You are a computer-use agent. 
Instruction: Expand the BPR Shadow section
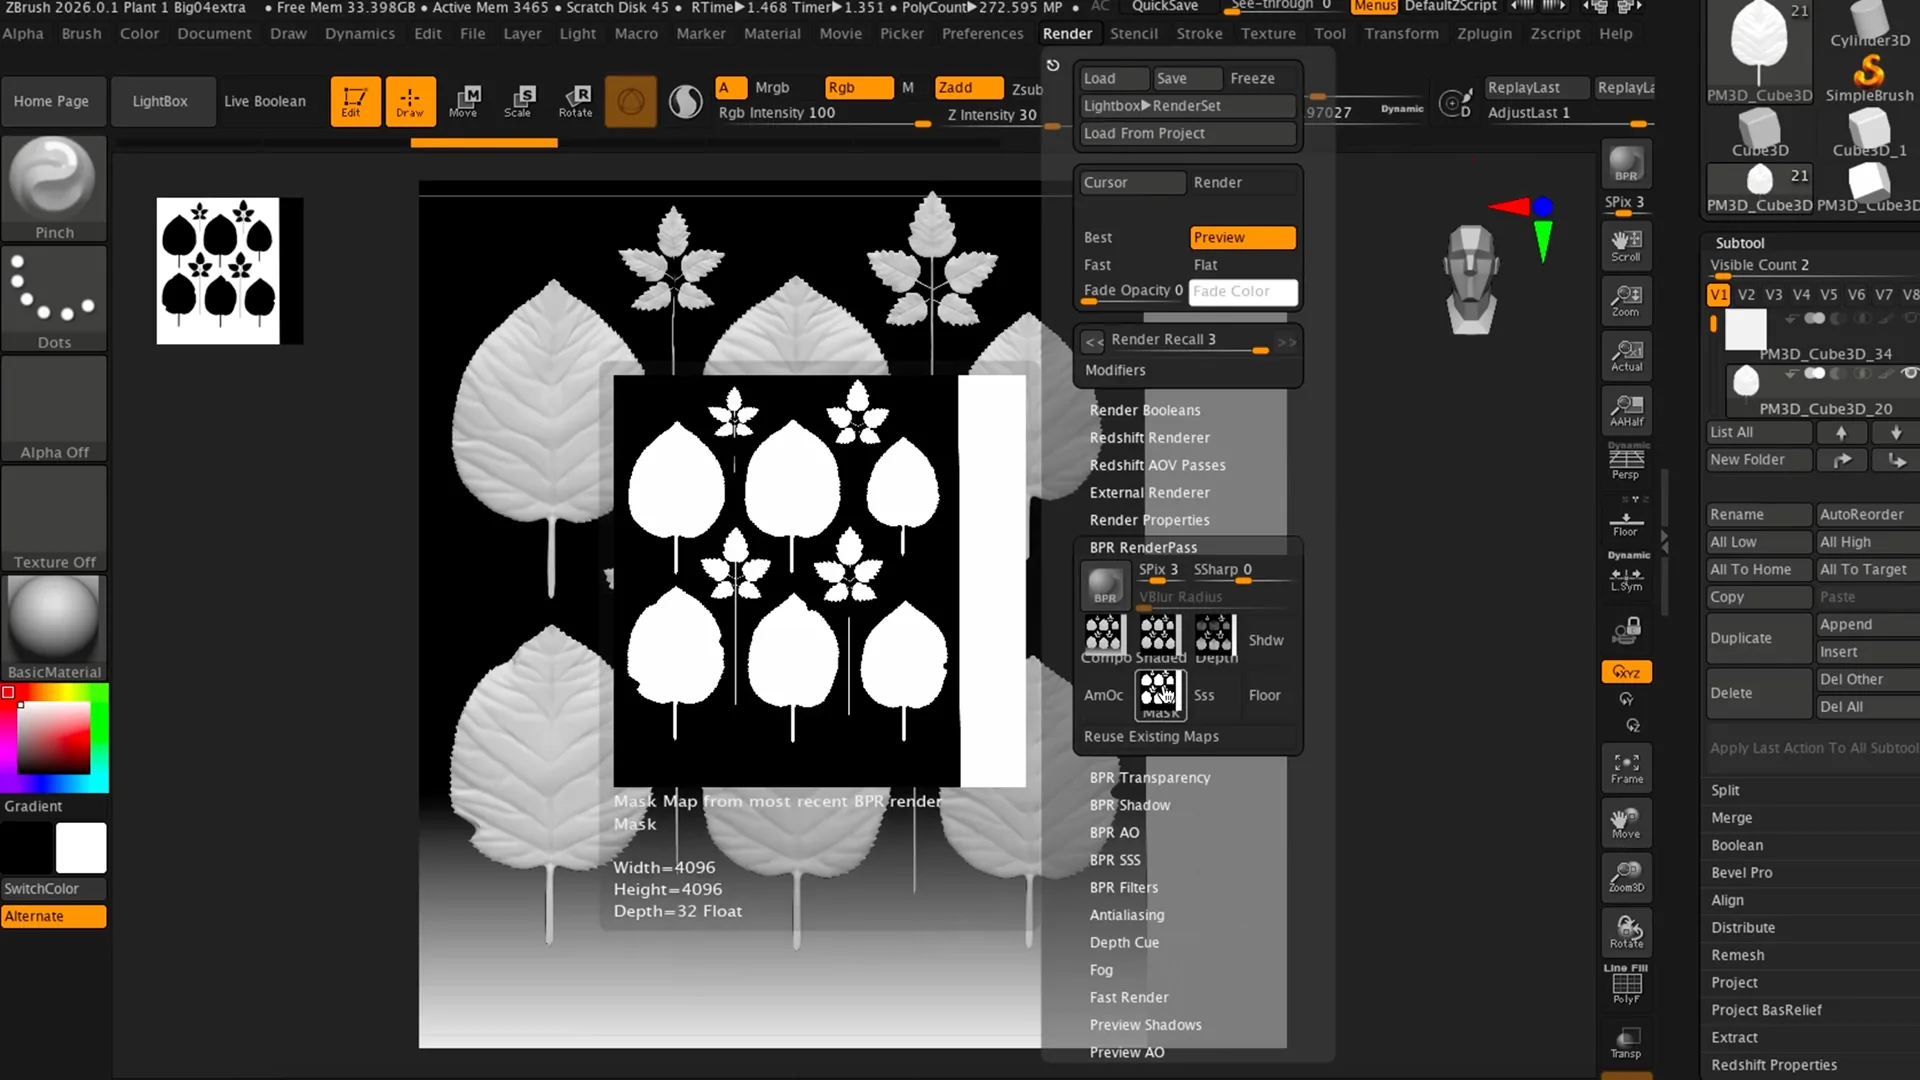1129,805
